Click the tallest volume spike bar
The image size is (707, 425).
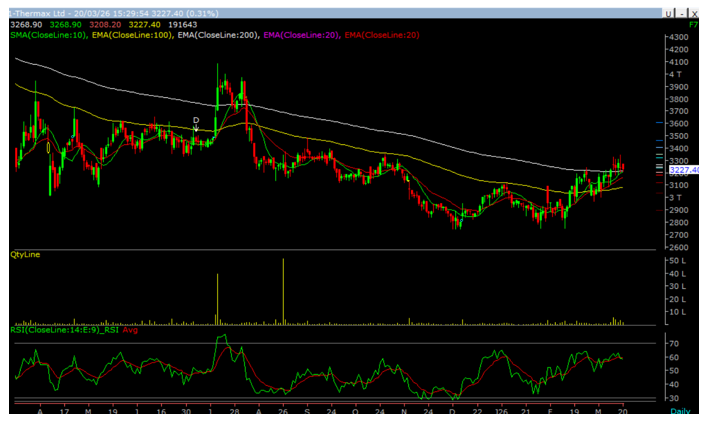click(283, 291)
